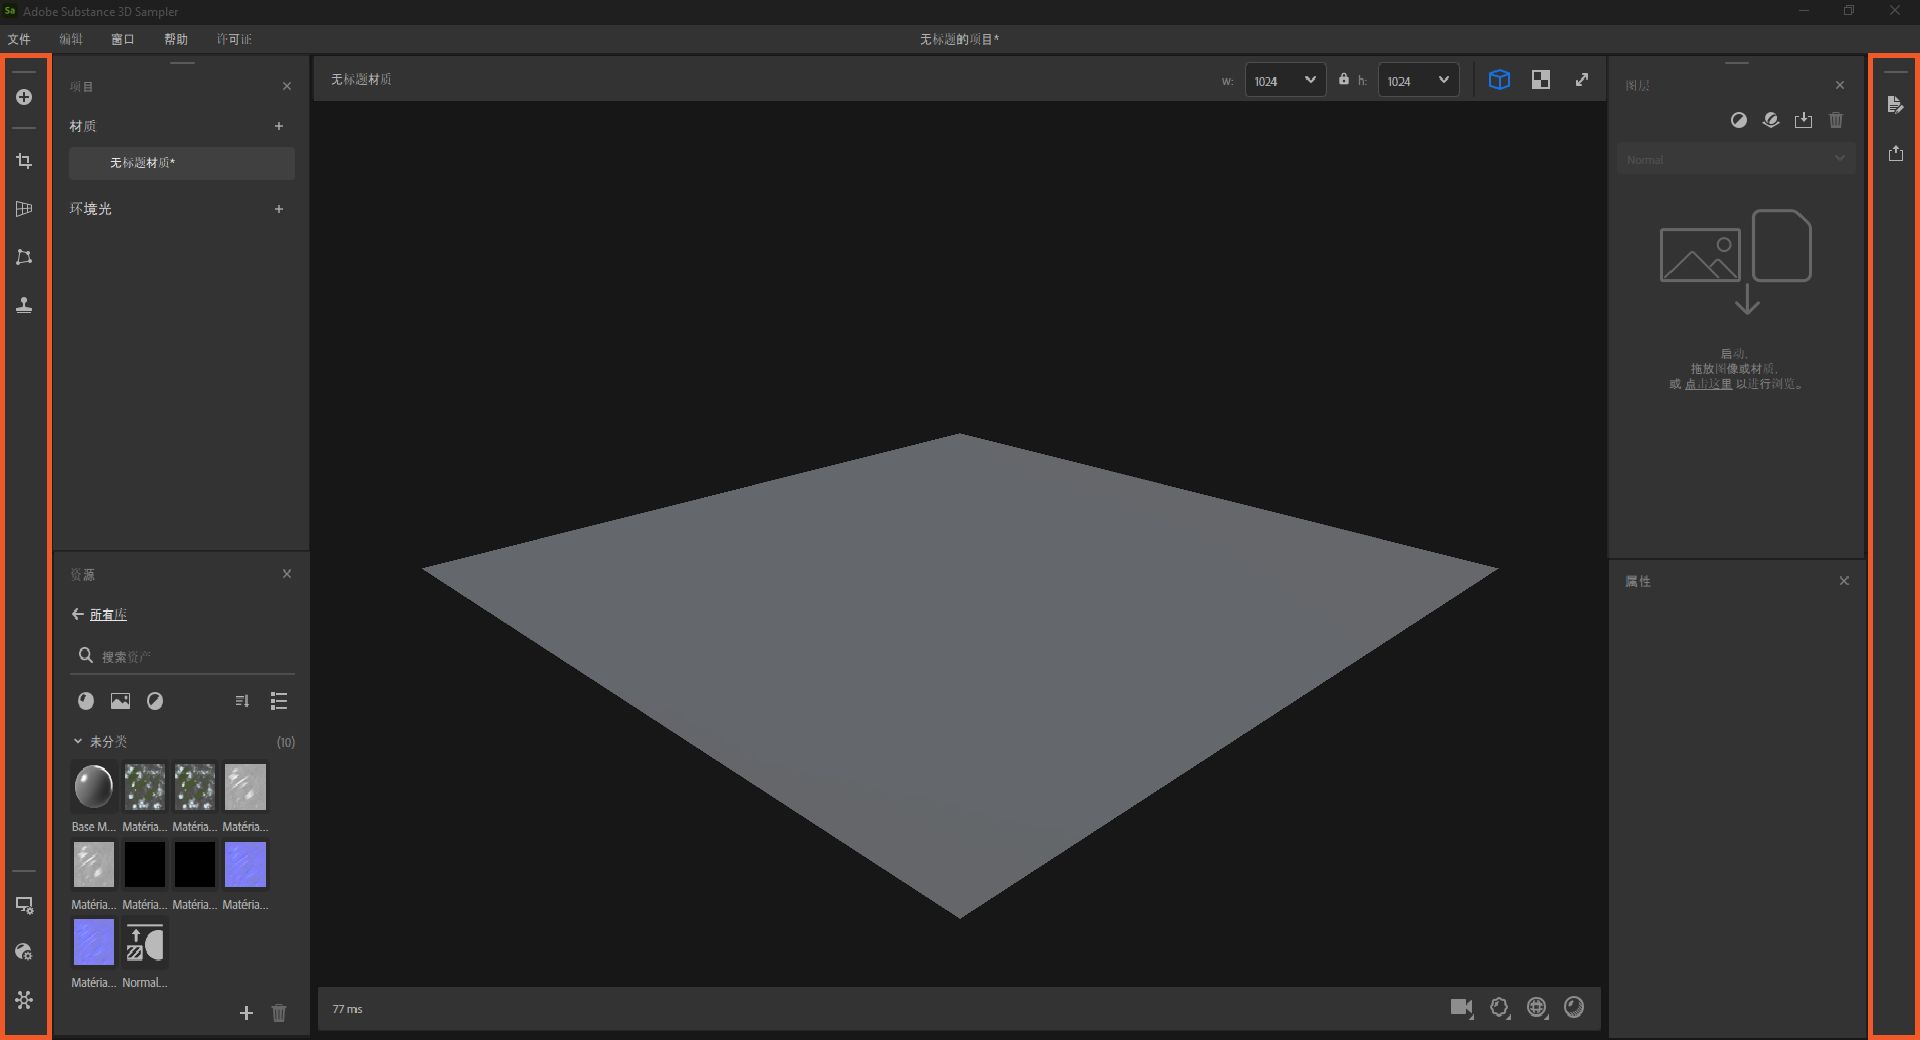This screenshot has height=1040, width=1920.
Task: Focus the 搜索资产 asset search field
Action: (182, 657)
